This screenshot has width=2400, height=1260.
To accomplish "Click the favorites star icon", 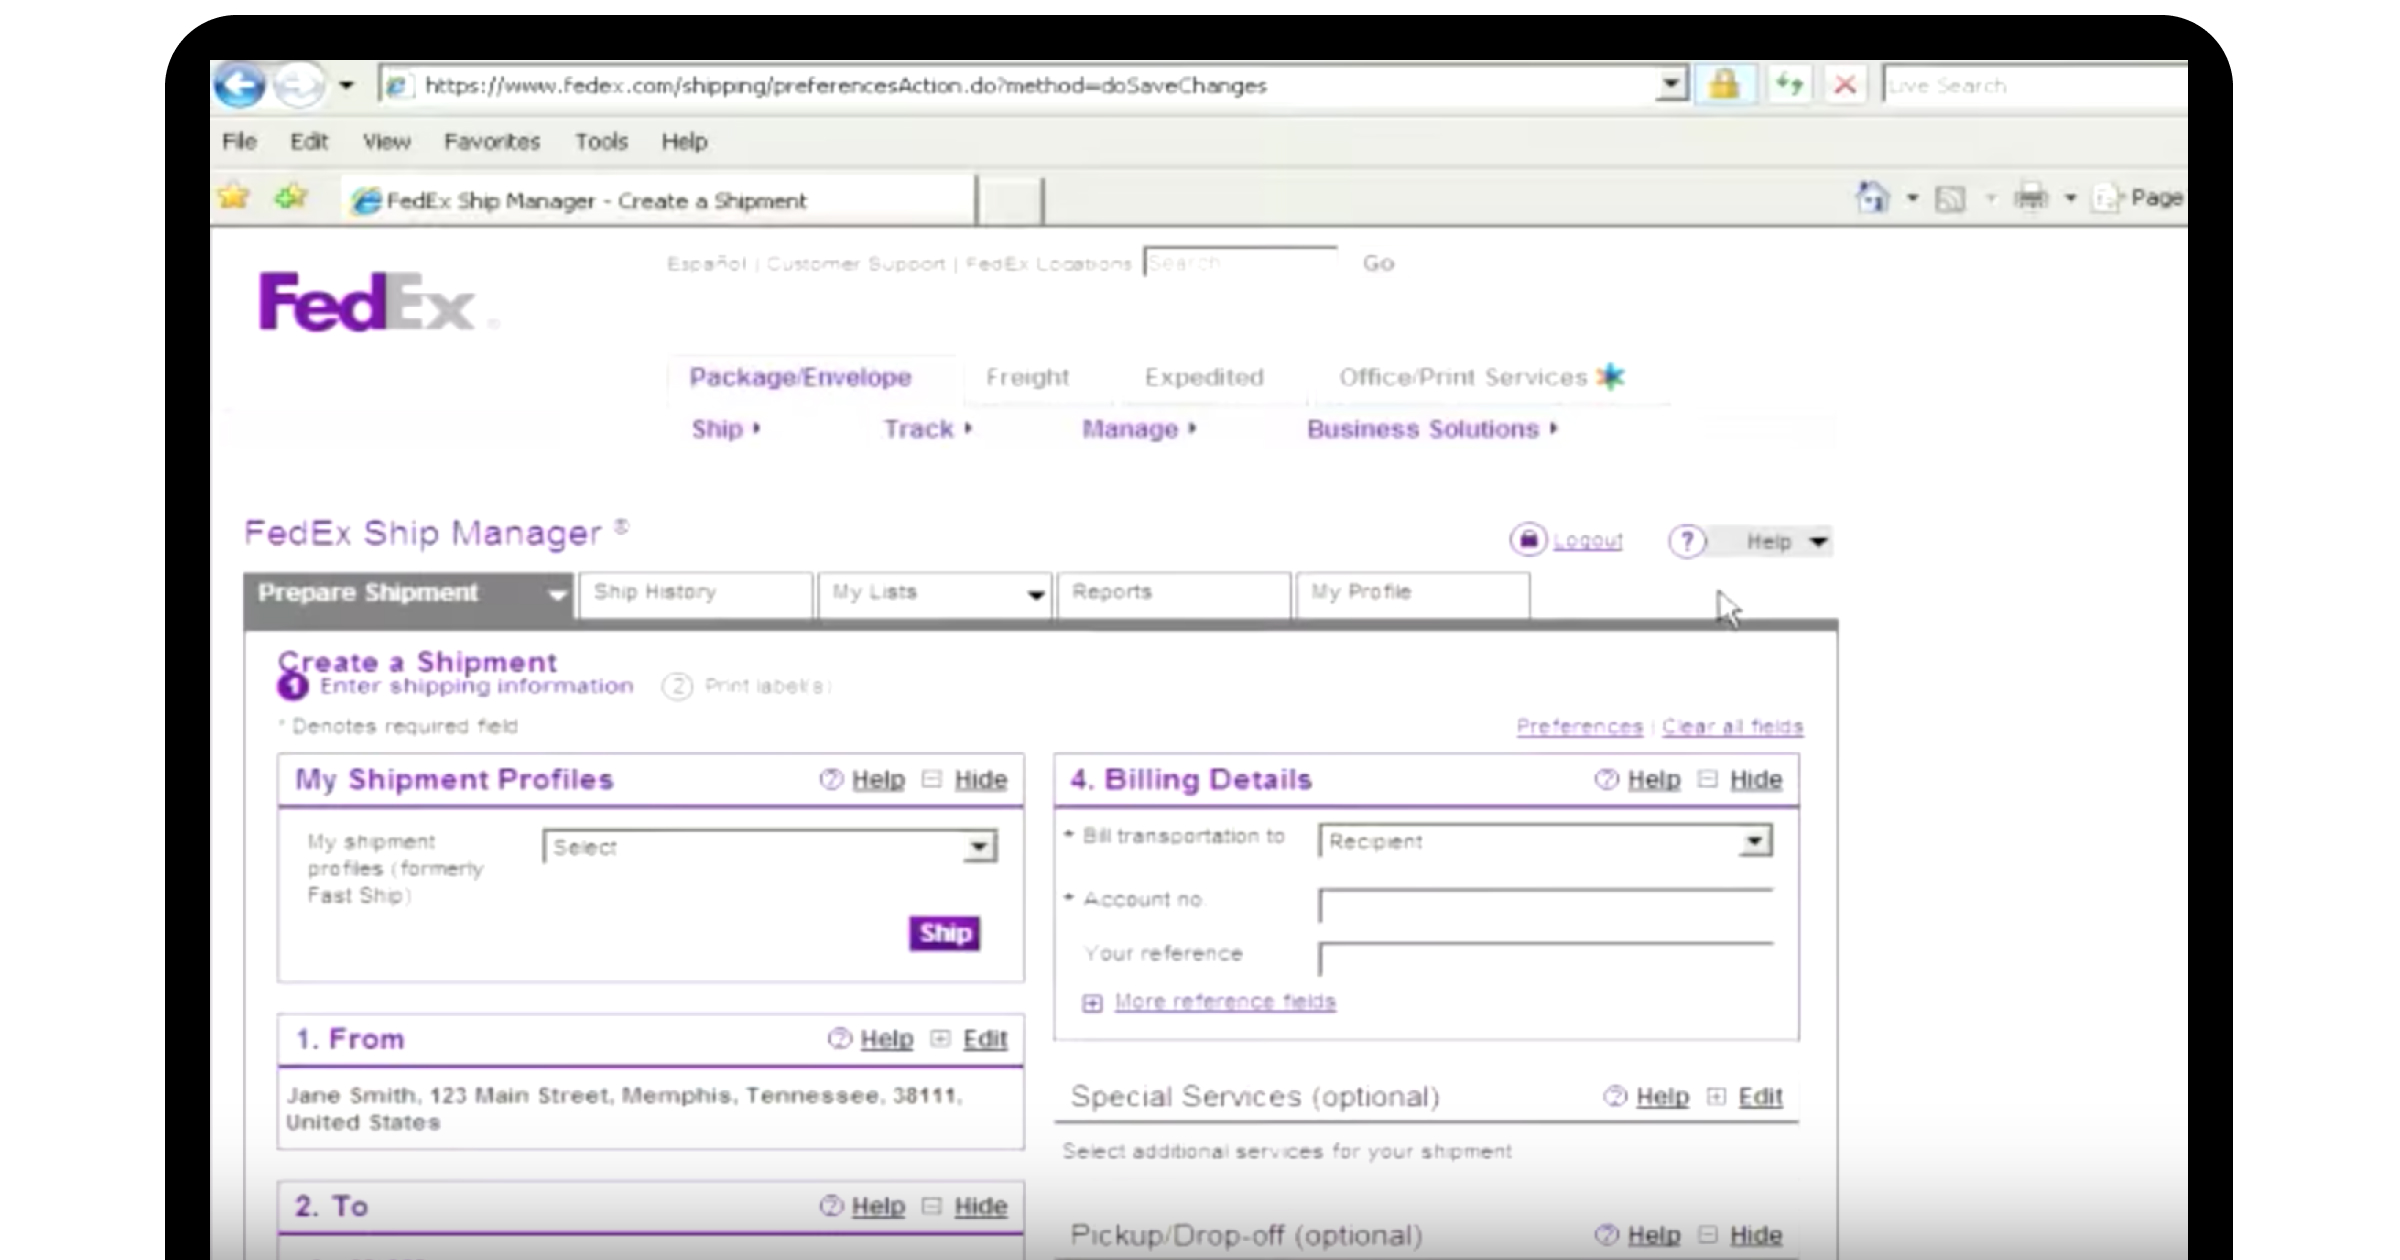I will tap(234, 197).
